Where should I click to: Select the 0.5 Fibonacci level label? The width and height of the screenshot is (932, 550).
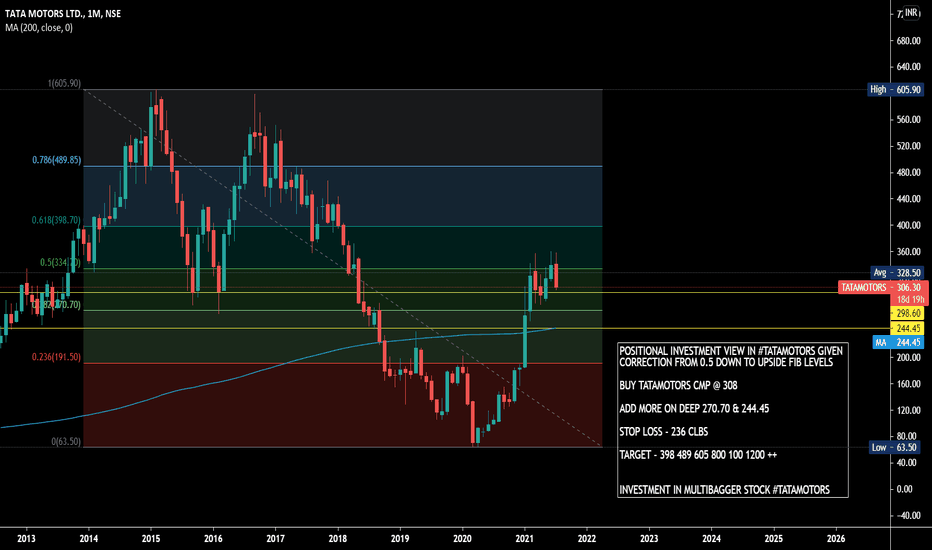[x=59, y=262]
